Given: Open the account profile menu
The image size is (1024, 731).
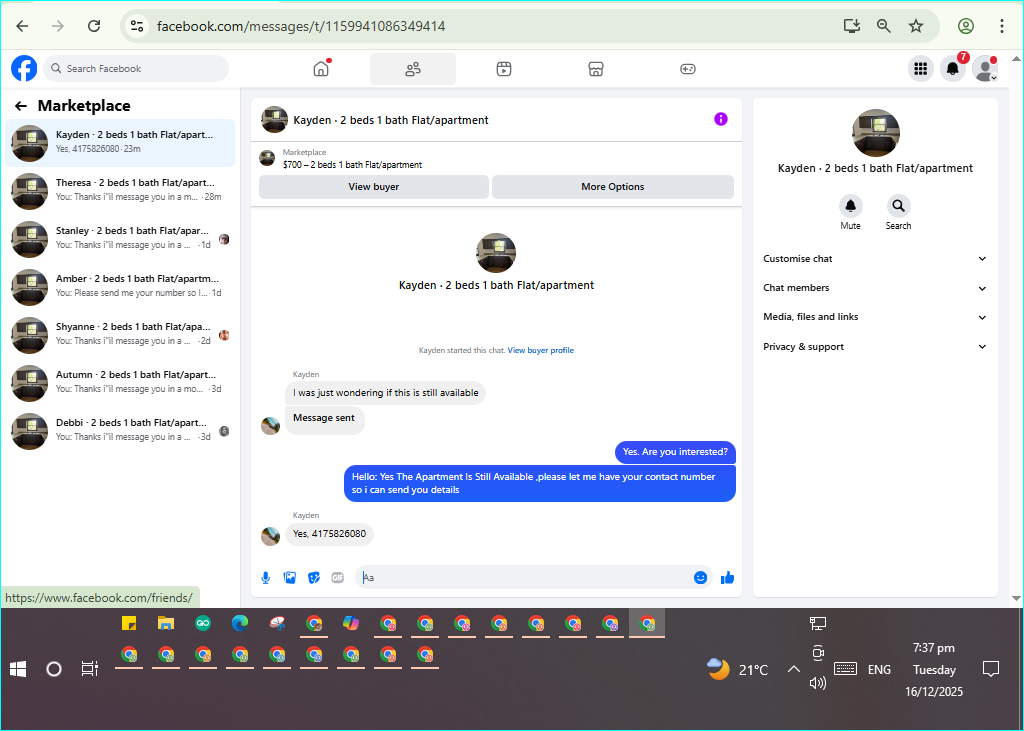Looking at the screenshot, I should [x=985, y=69].
